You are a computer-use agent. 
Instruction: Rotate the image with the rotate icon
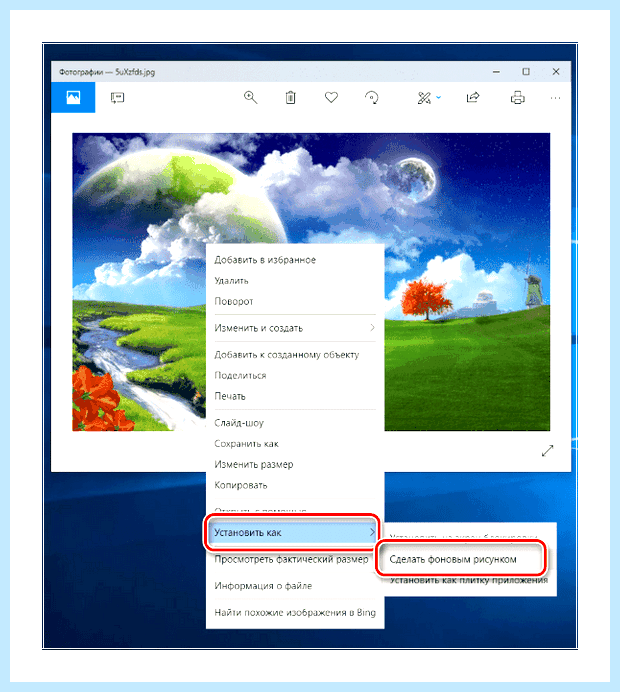coord(372,98)
